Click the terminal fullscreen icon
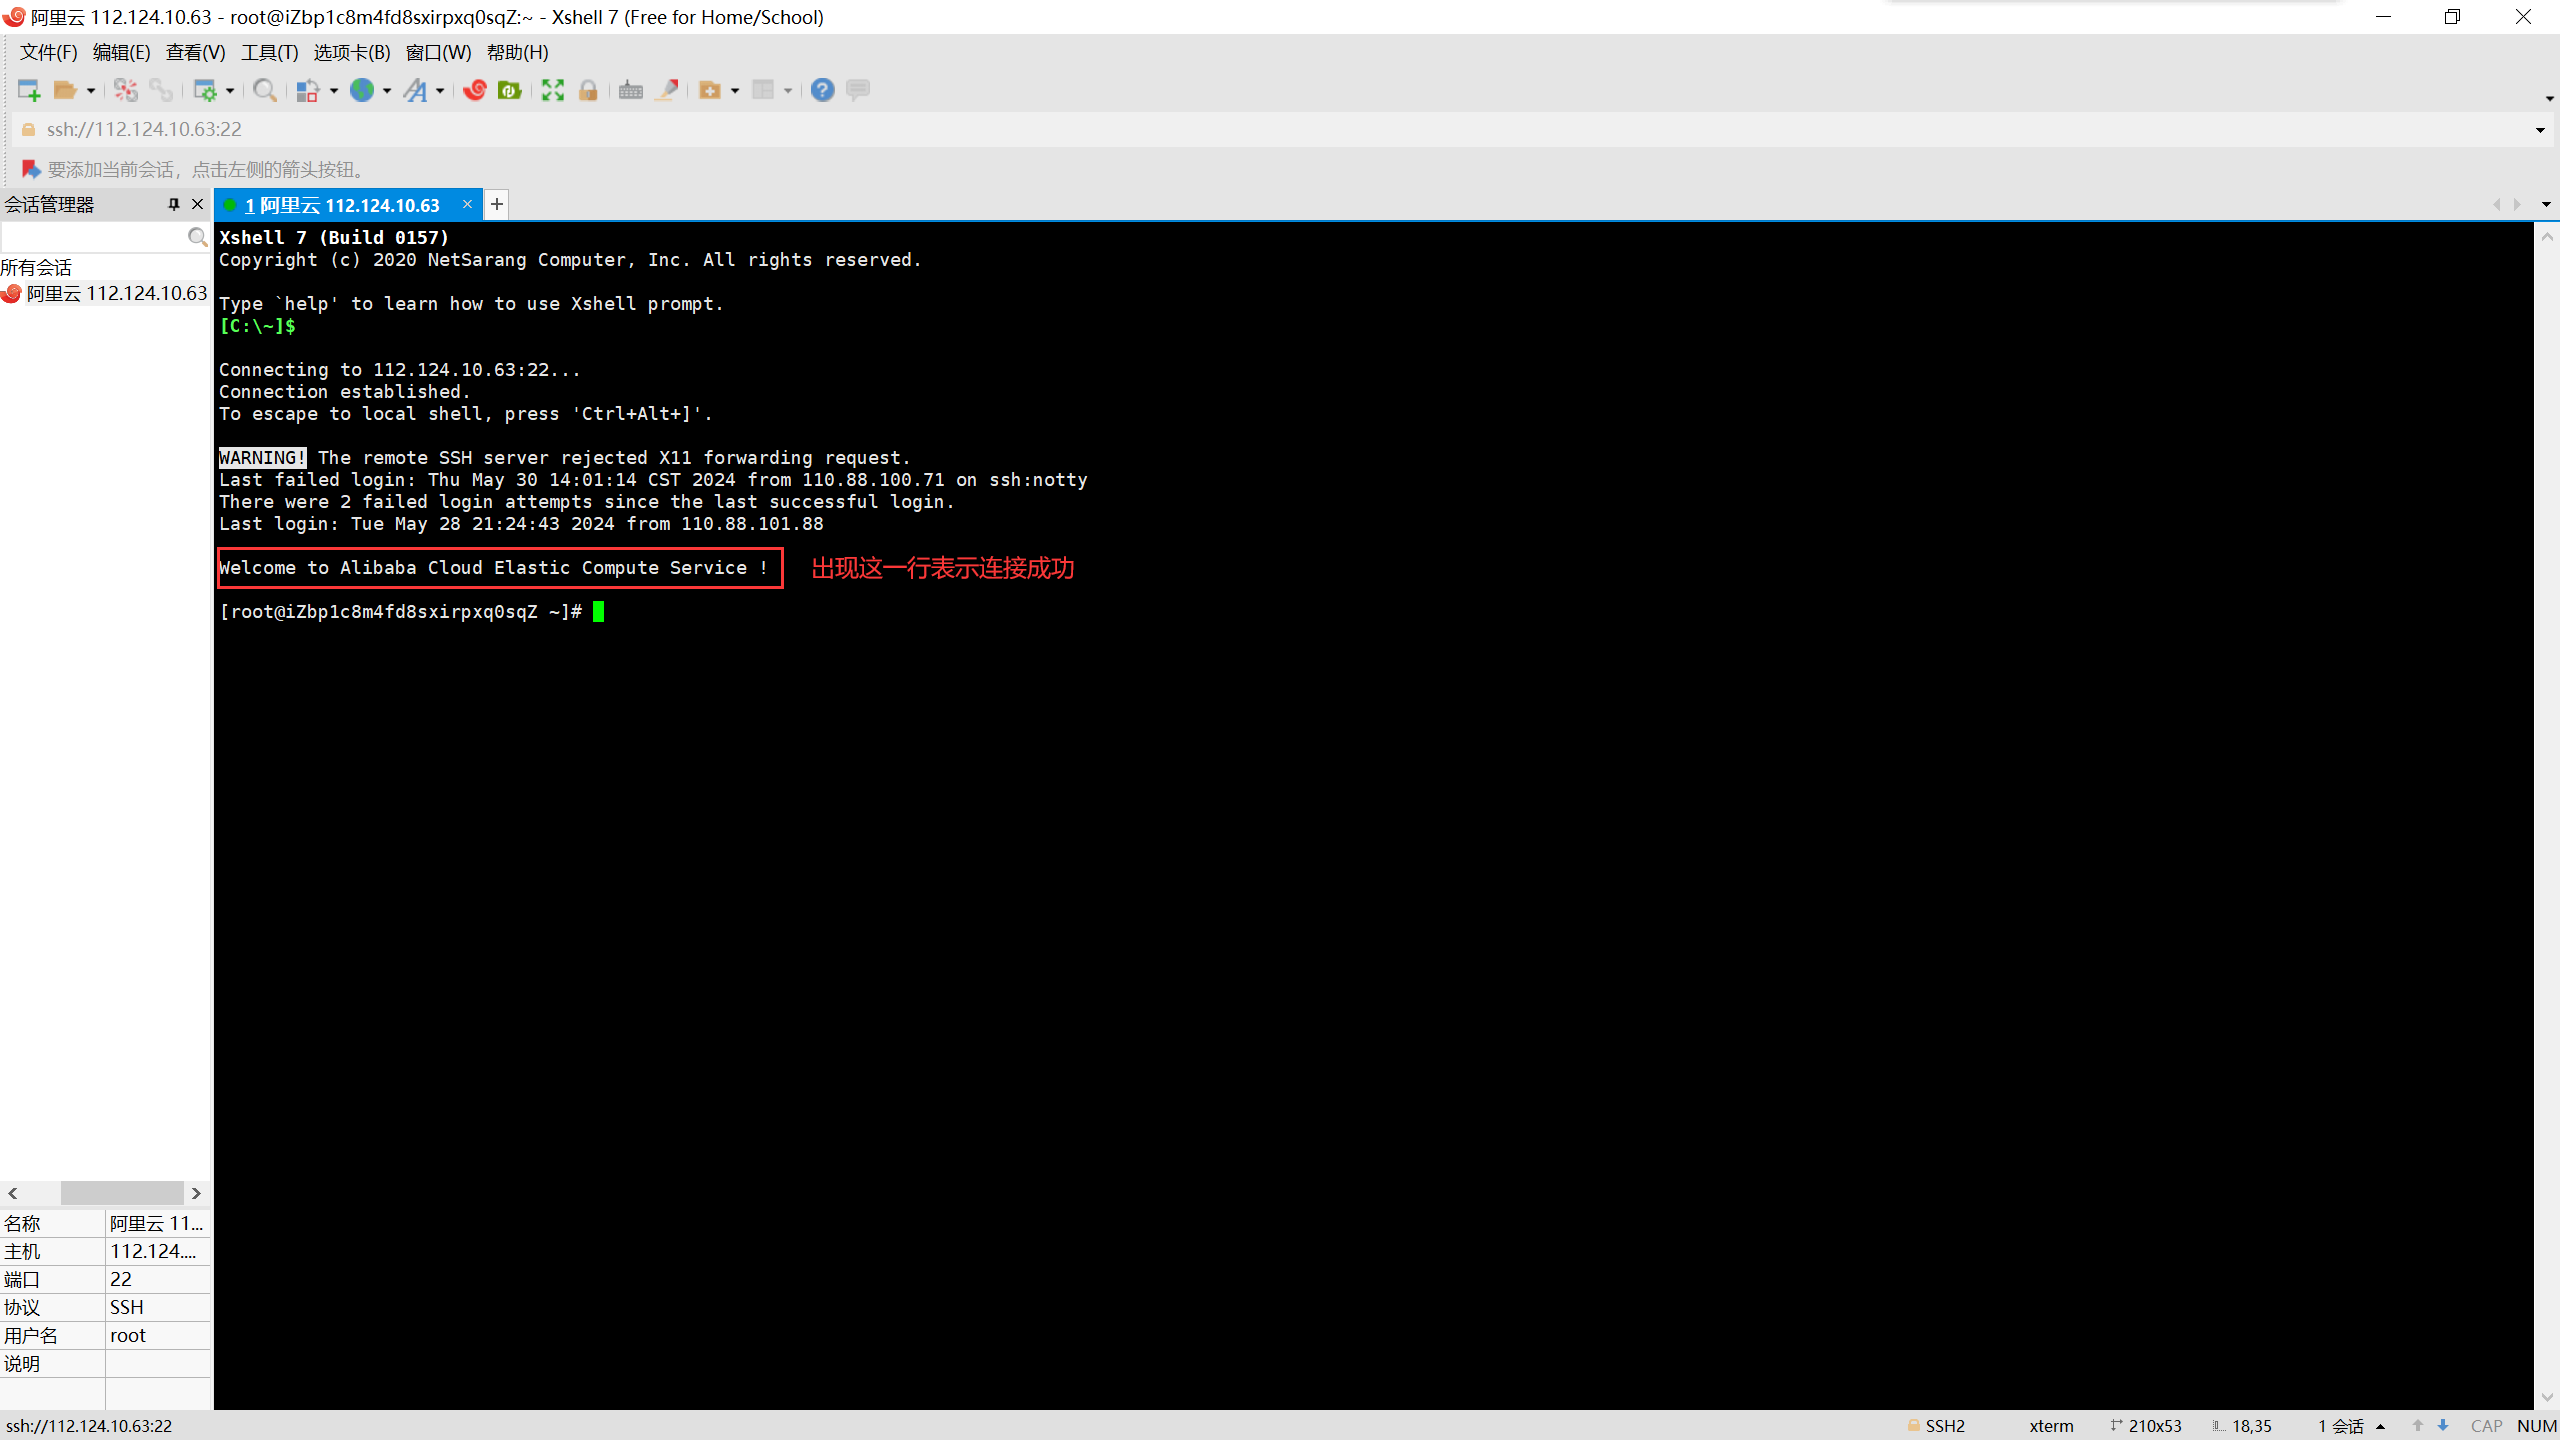 pos(554,90)
